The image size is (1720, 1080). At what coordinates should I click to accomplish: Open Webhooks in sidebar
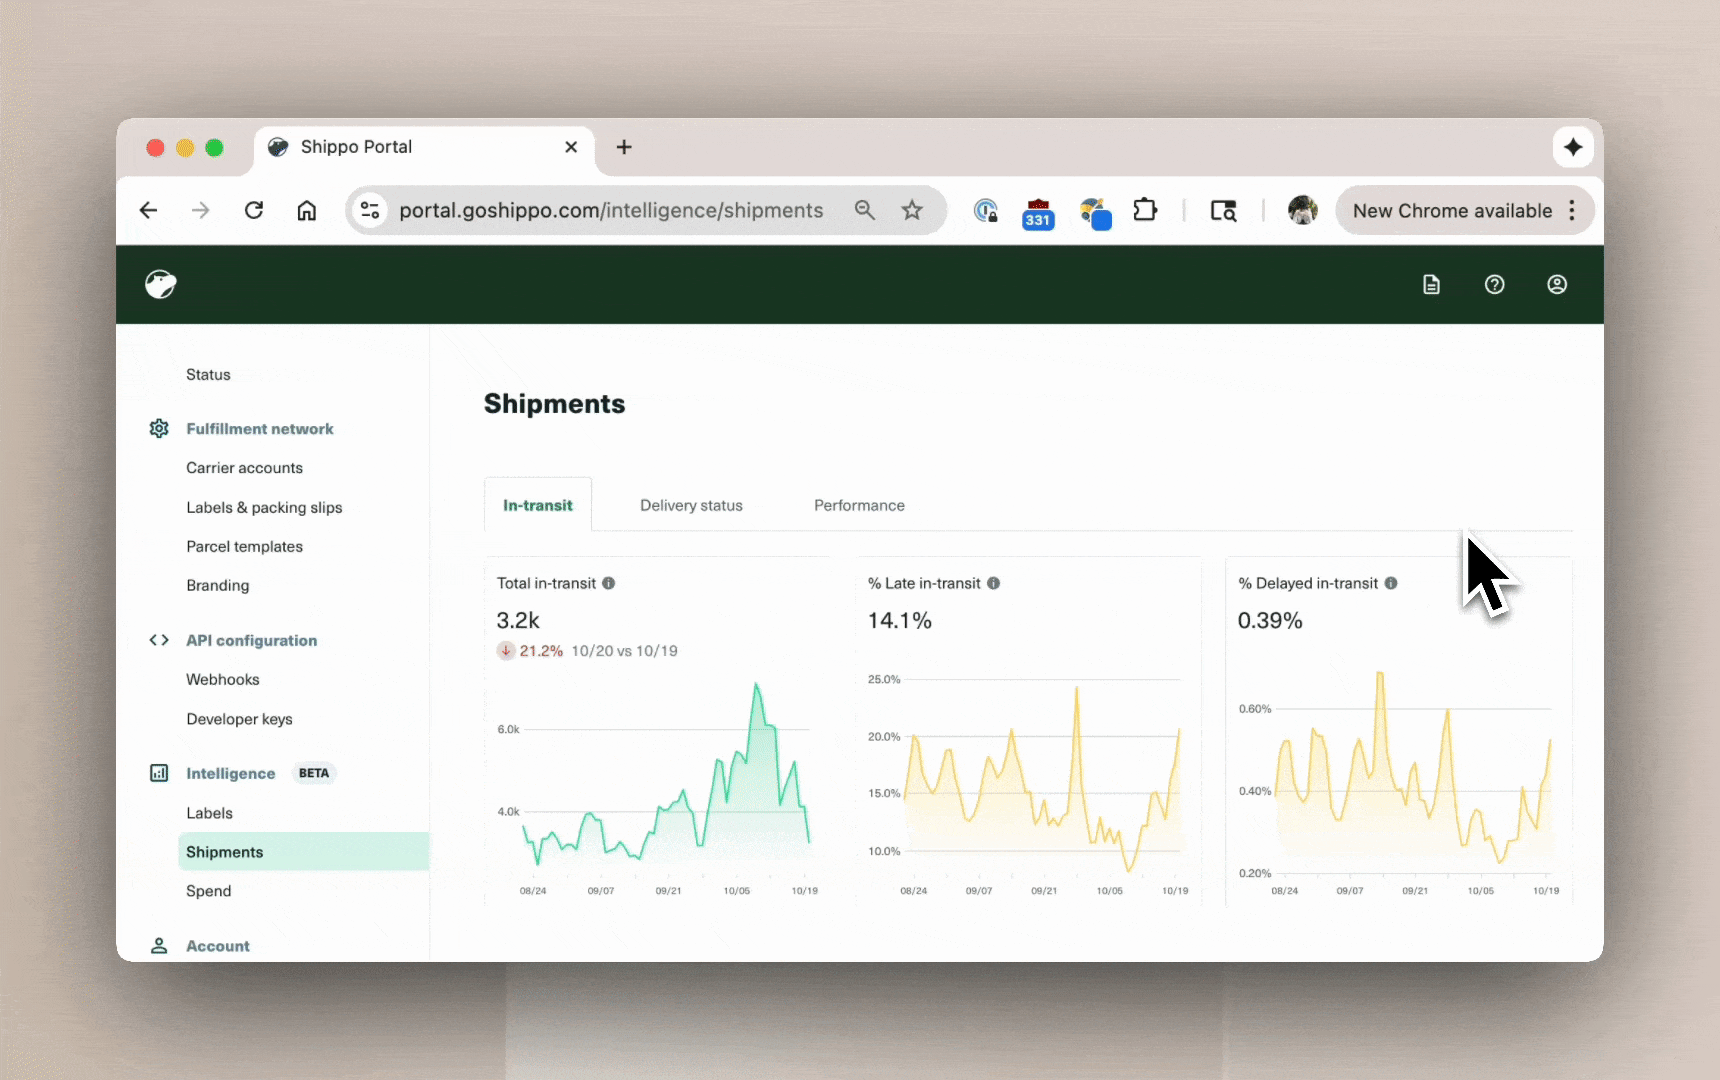222,680
